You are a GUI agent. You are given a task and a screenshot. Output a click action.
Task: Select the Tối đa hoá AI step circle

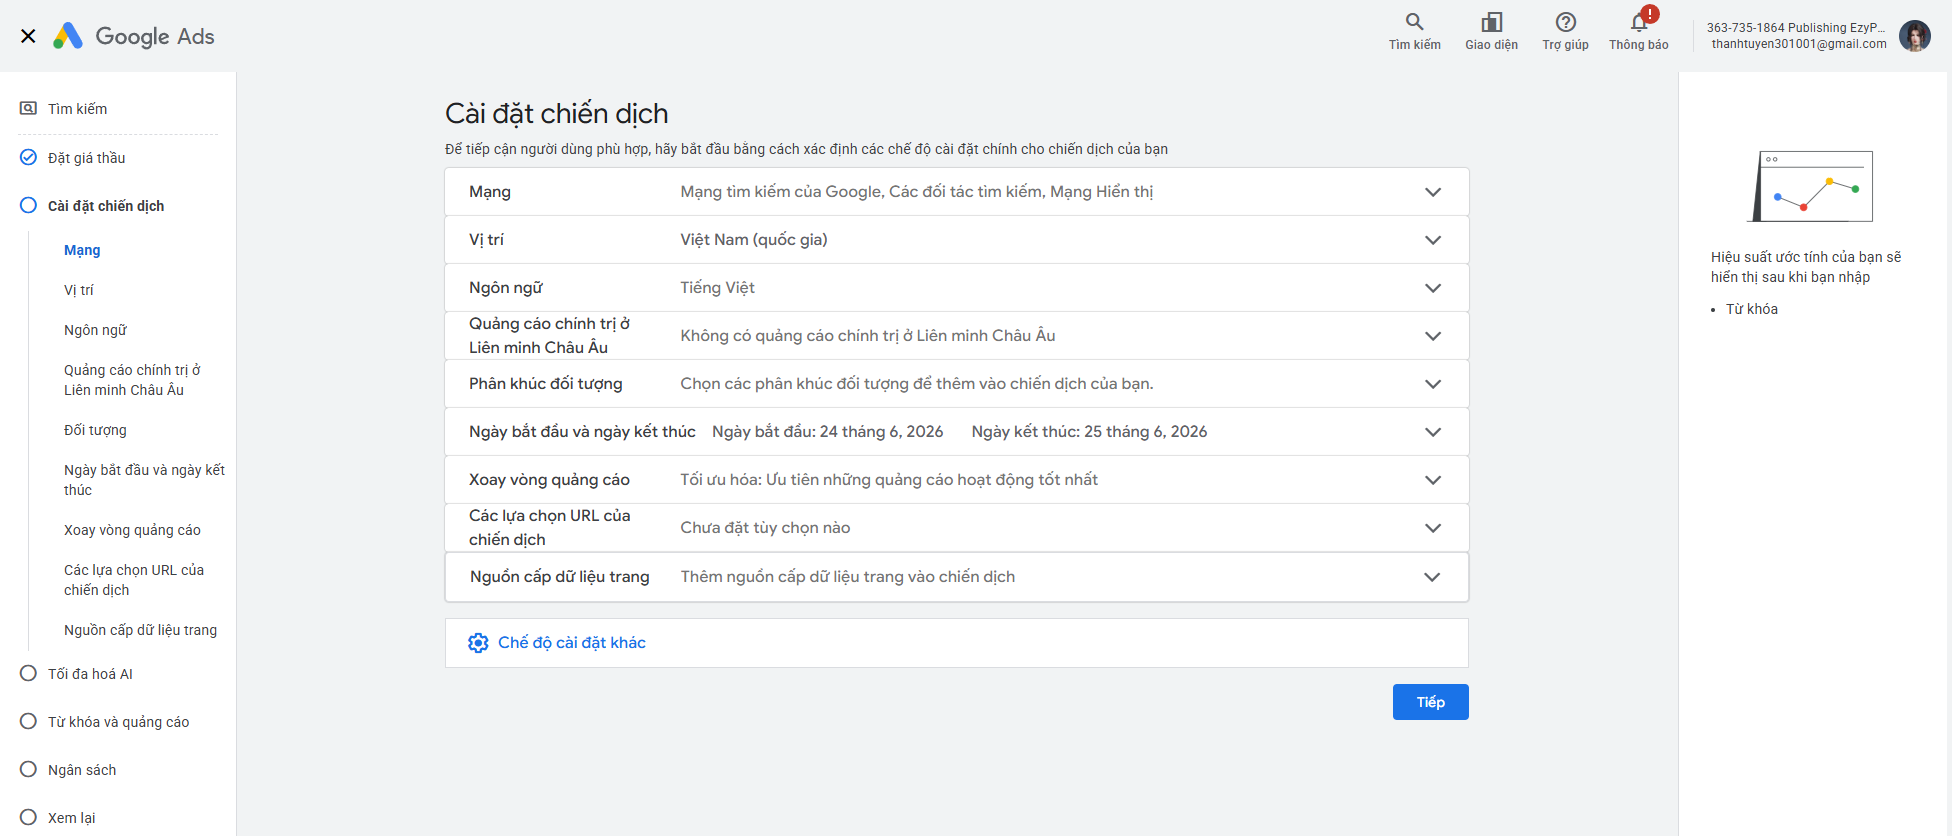(x=28, y=673)
